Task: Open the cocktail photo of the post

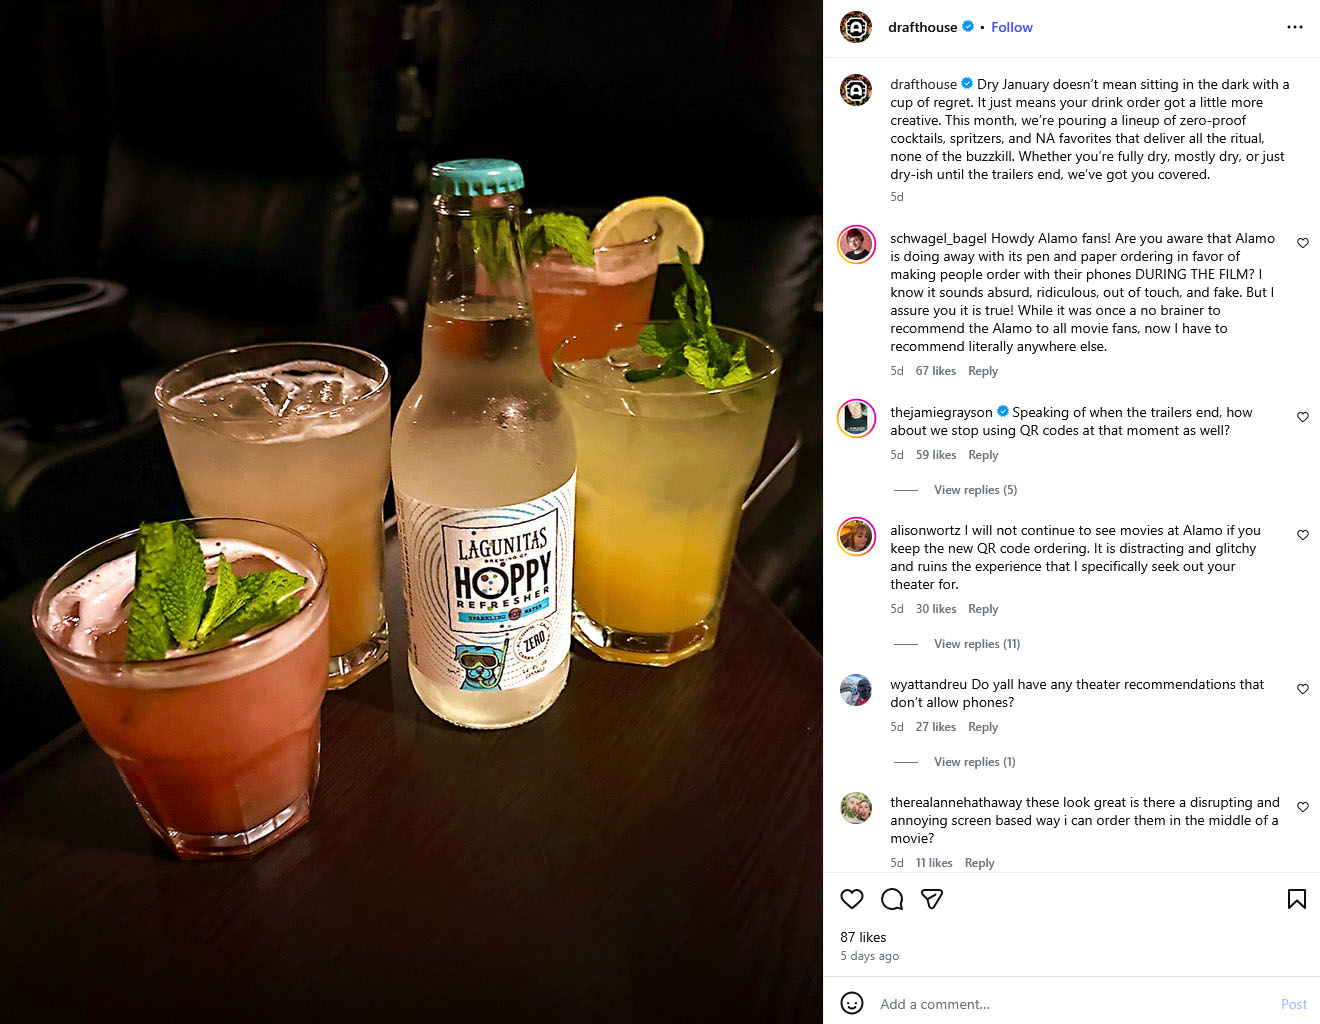Action: [411, 512]
